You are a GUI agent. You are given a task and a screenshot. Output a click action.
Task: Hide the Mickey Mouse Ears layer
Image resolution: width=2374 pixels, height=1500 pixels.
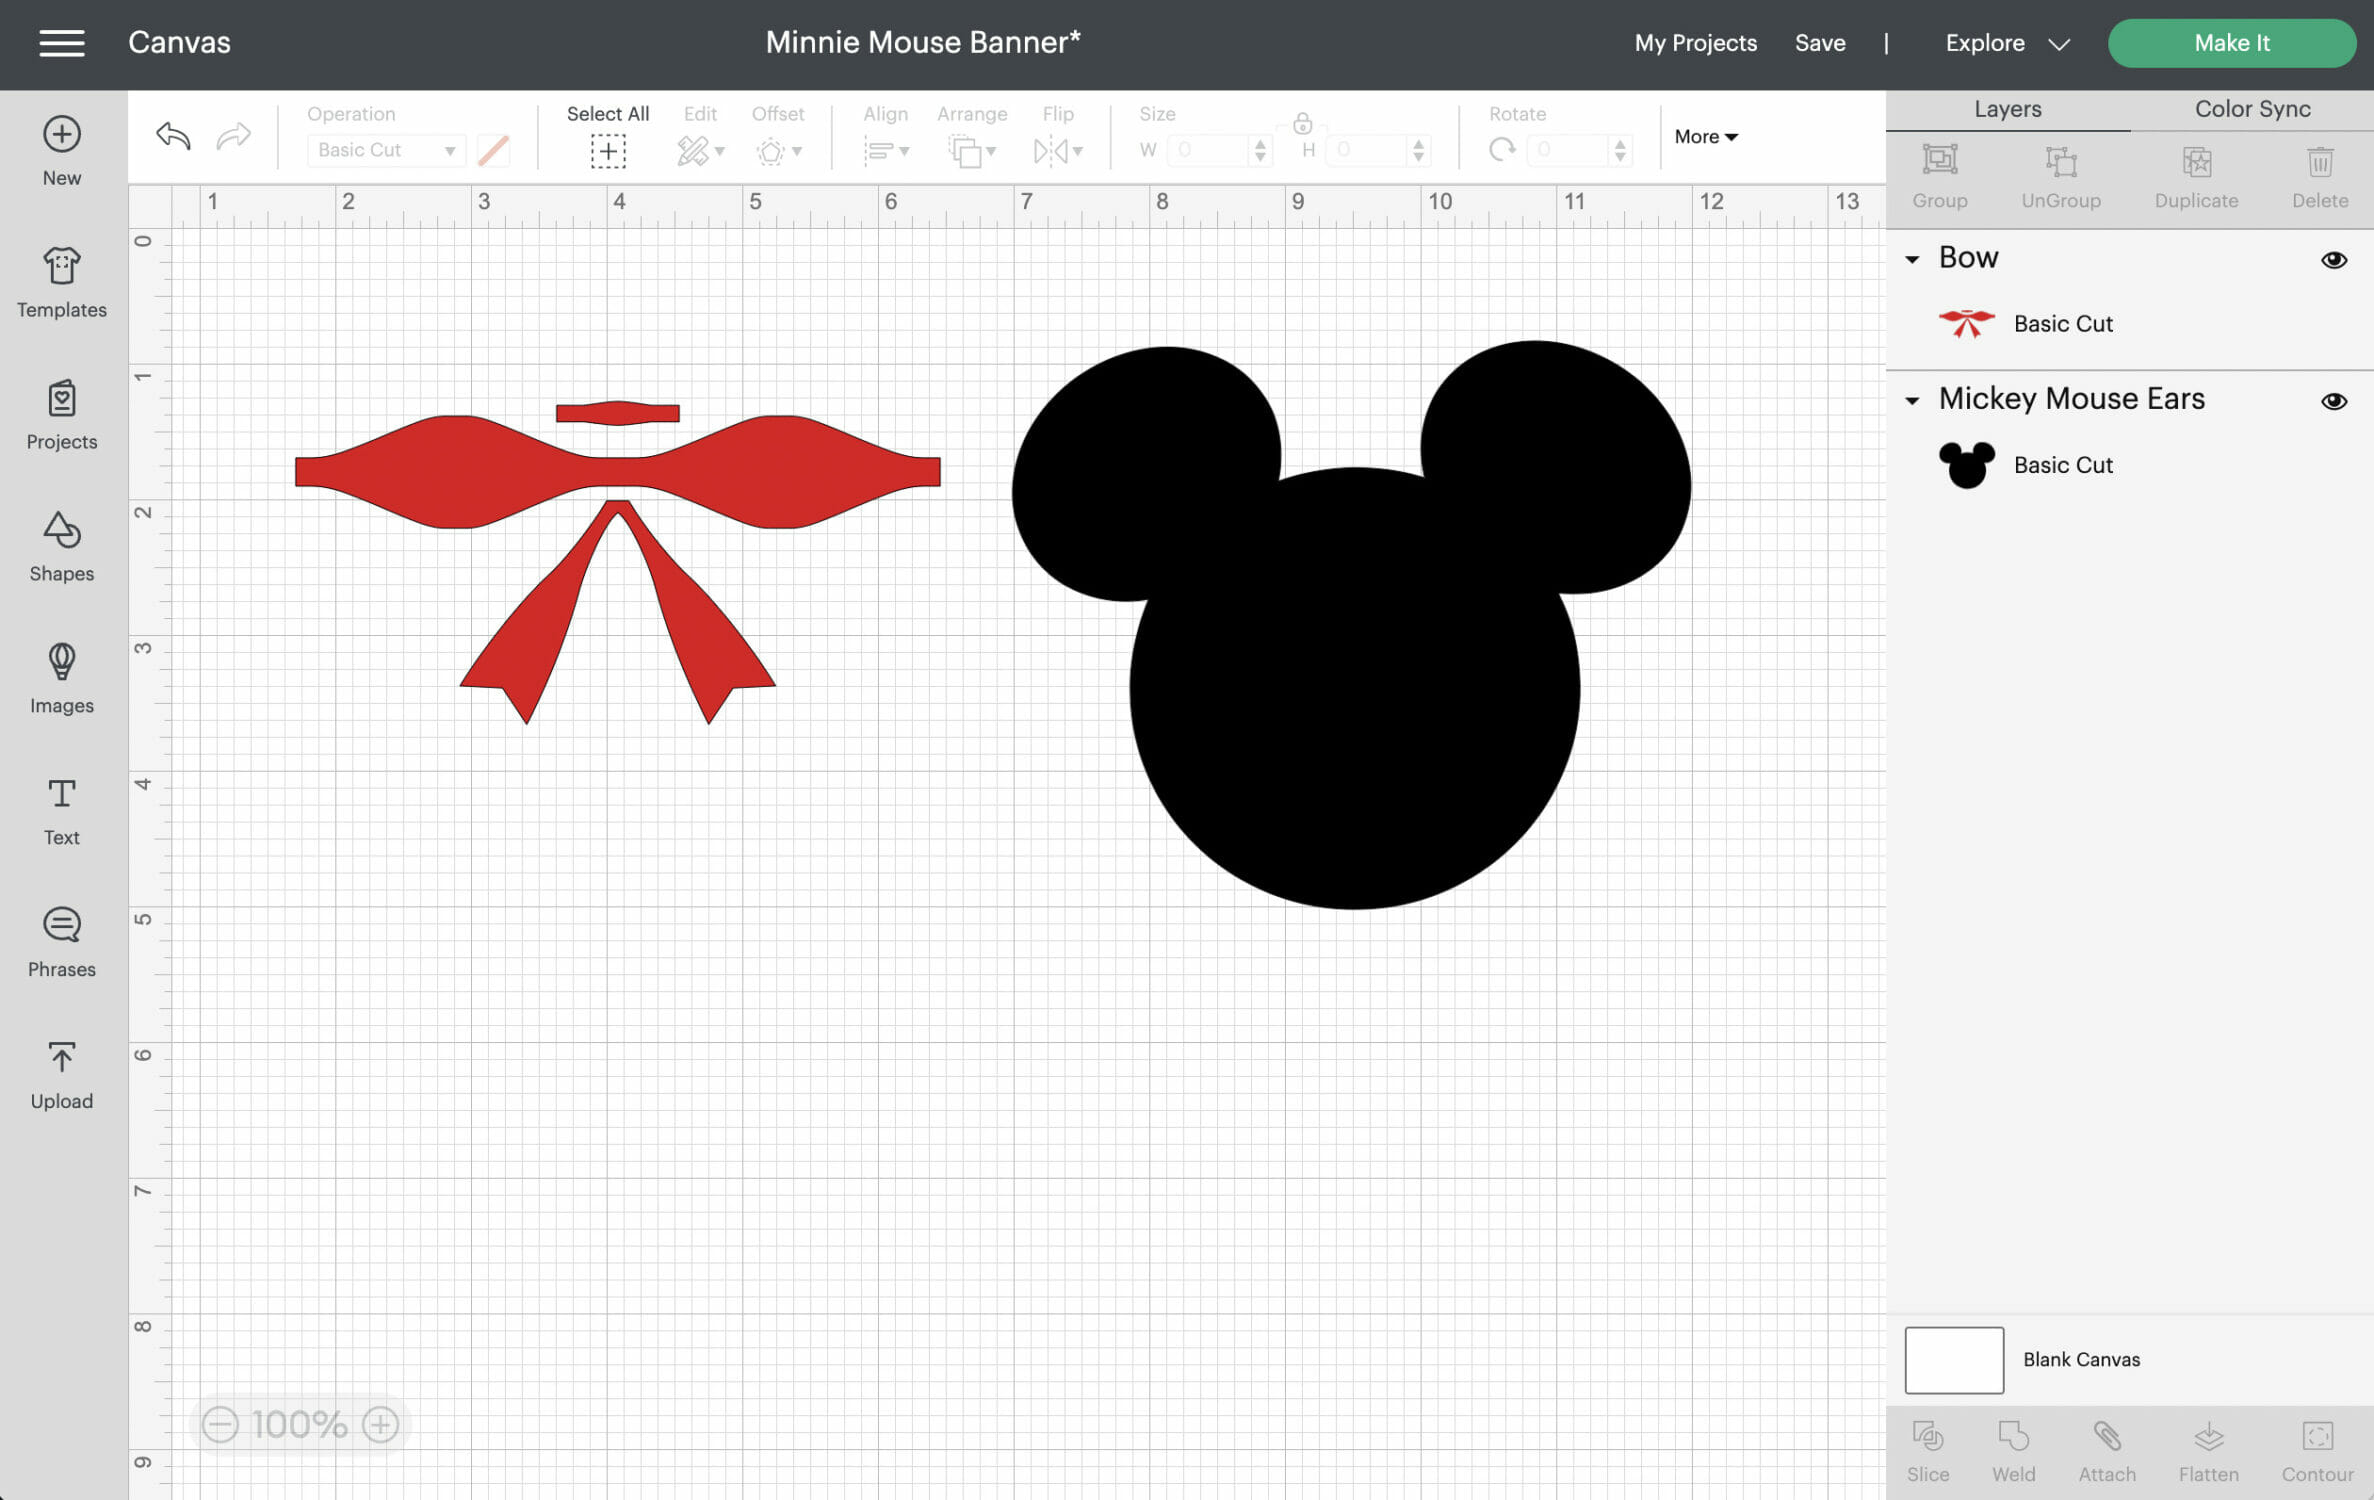[2333, 401]
